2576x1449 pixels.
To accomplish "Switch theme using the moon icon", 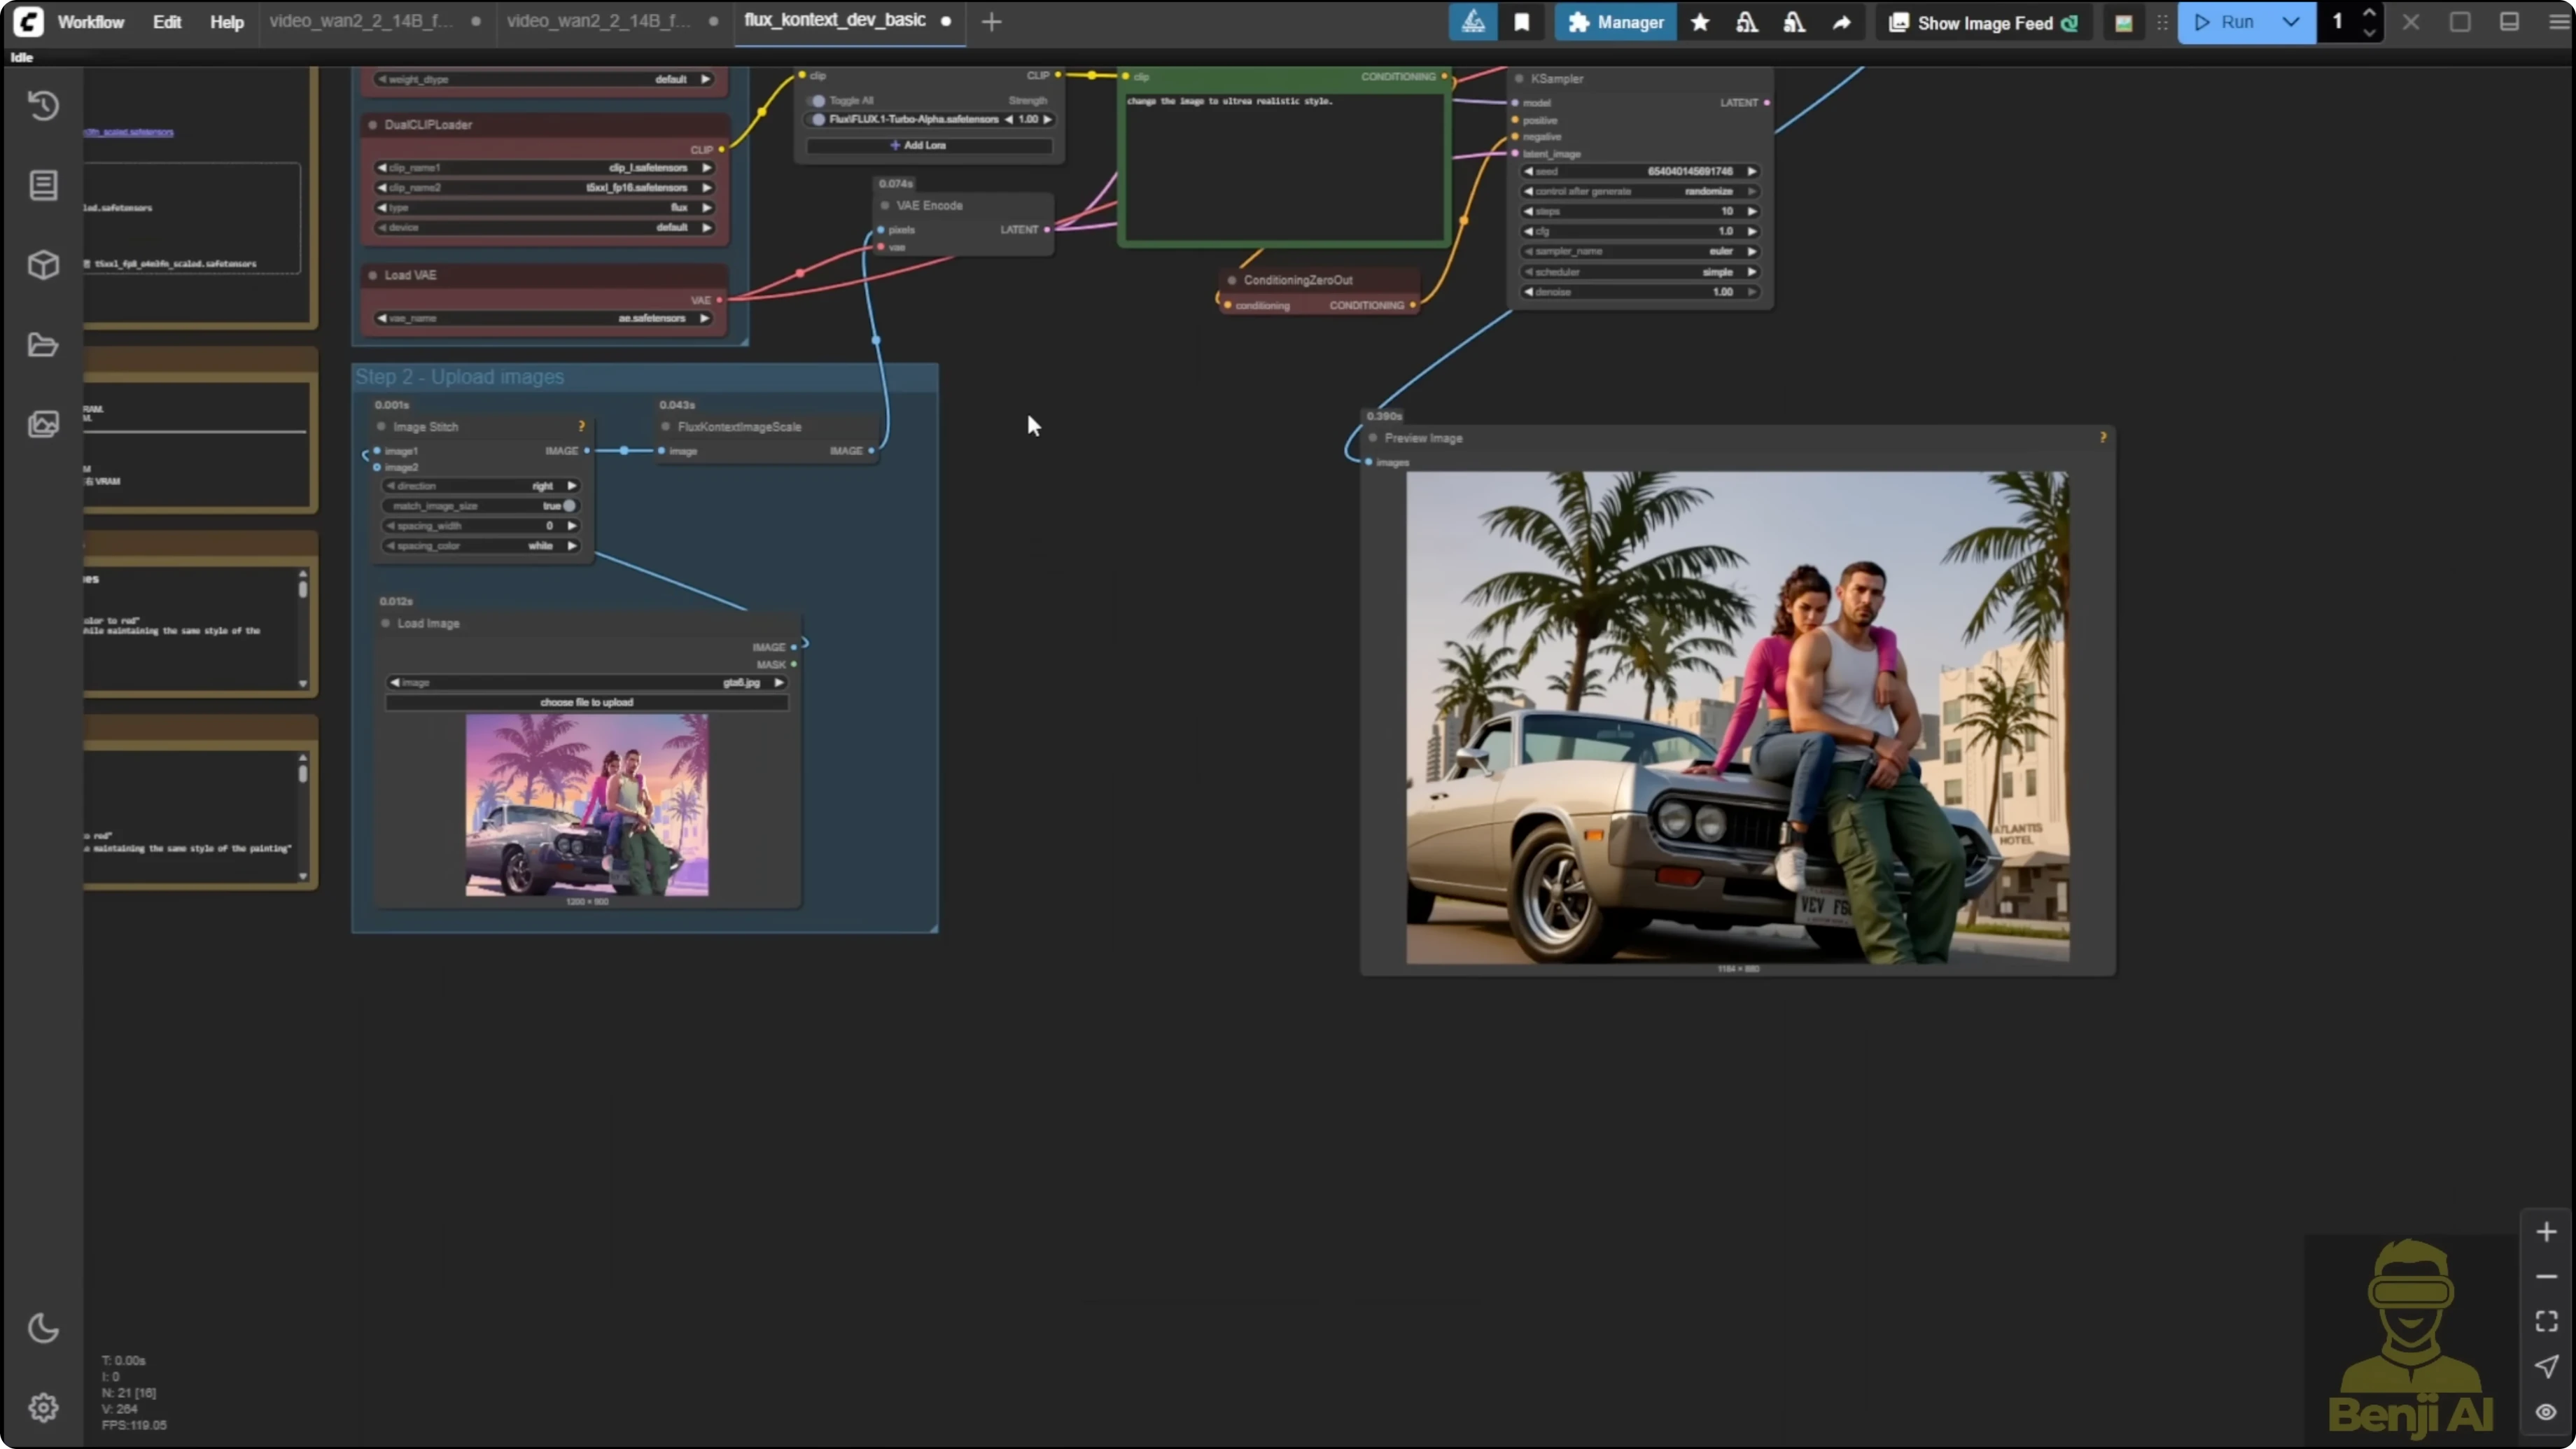I will [x=44, y=1328].
